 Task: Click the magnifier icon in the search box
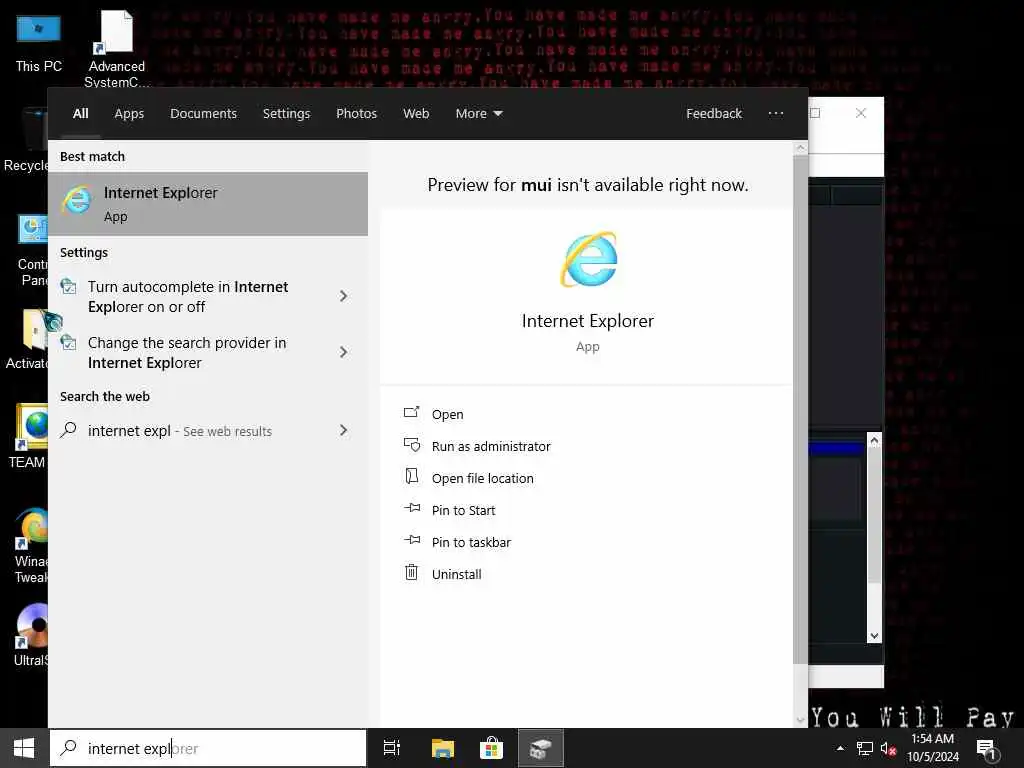[x=68, y=748]
